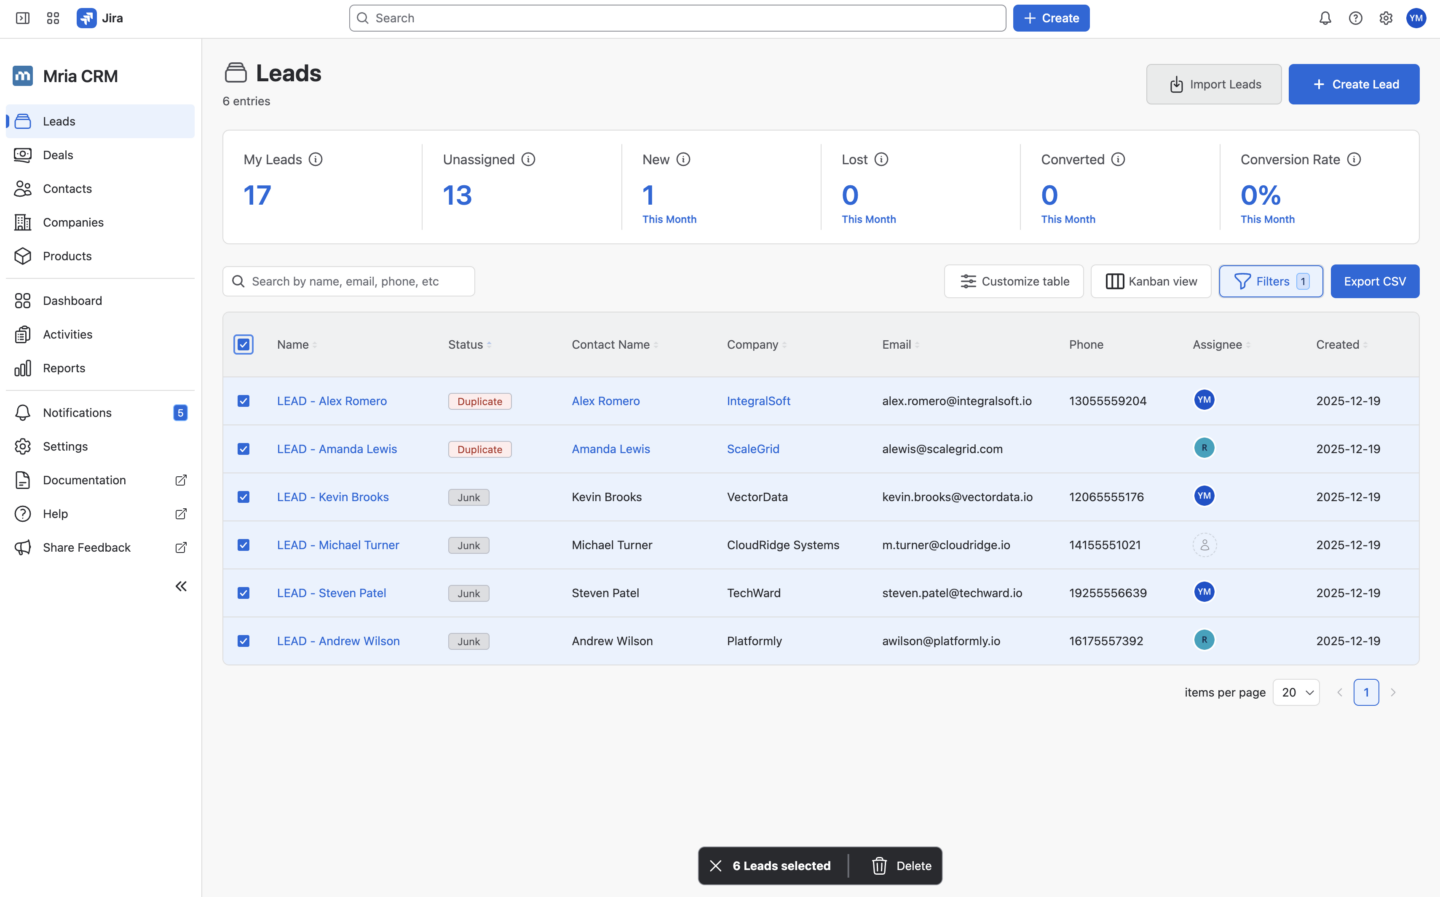This screenshot has width=1440, height=897.
Task: Click the Create Lead button
Action: (x=1354, y=84)
